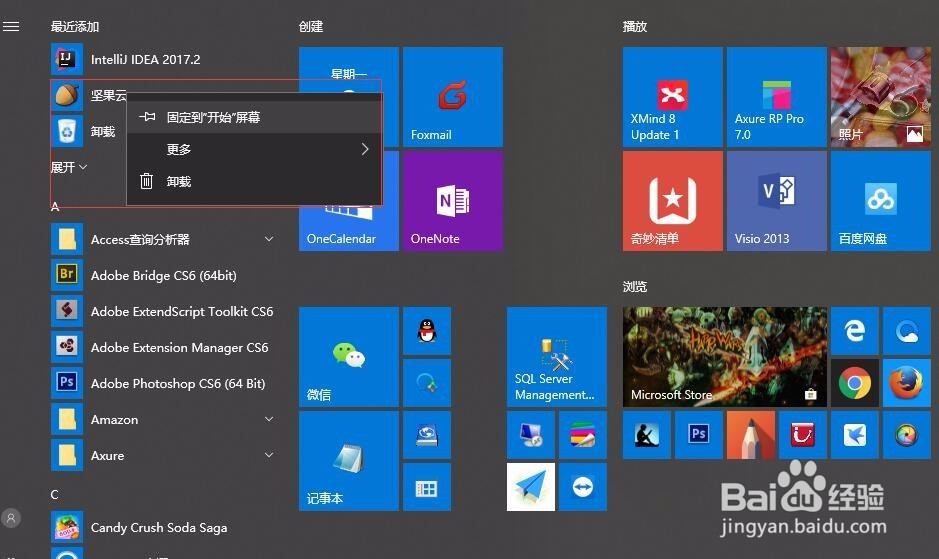Open the Kindle reading silhouette tile
This screenshot has height=559, width=939.
pos(647,435)
